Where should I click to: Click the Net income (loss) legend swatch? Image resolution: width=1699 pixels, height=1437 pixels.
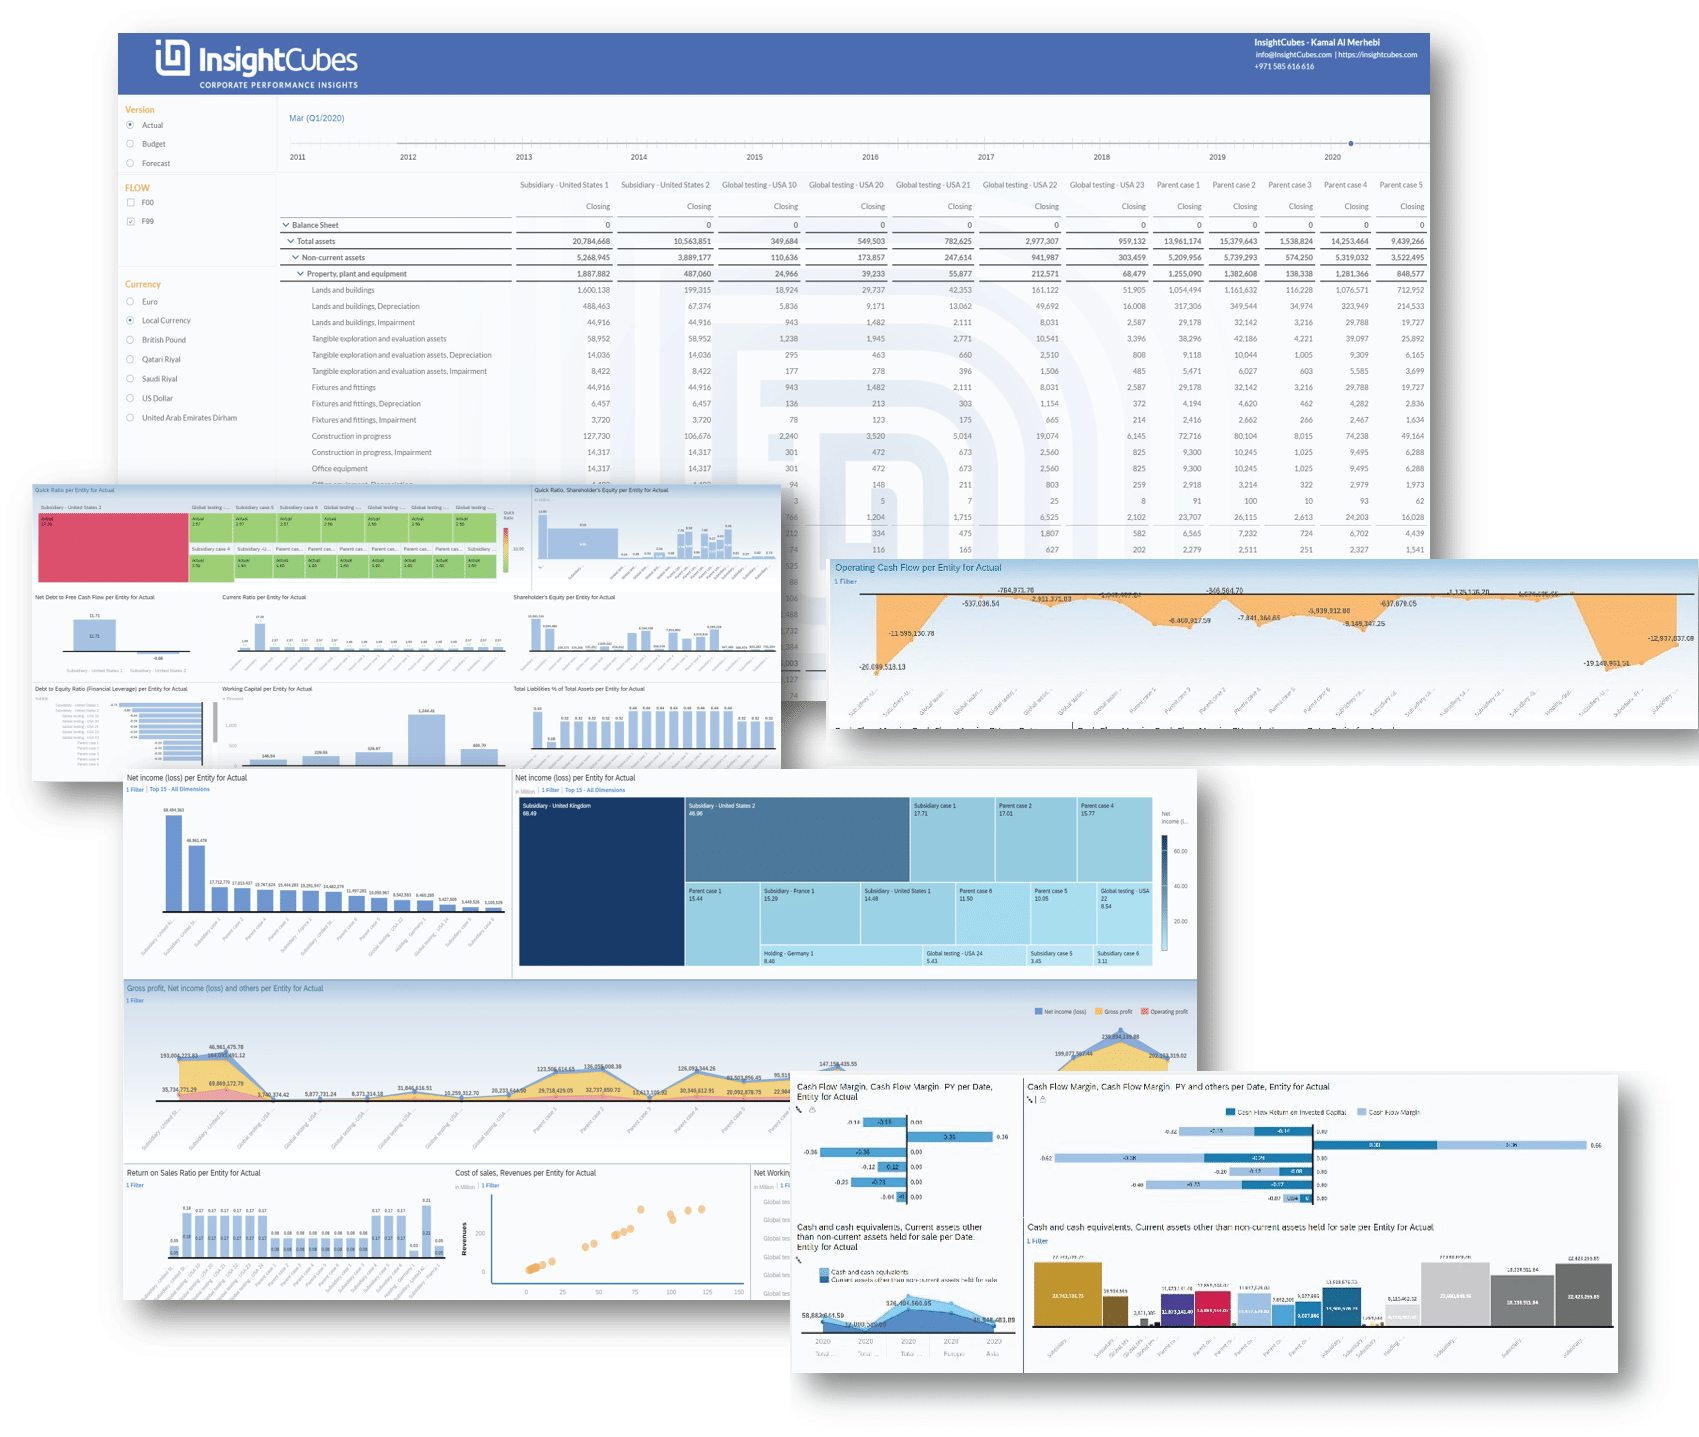tap(1038, 1011)
